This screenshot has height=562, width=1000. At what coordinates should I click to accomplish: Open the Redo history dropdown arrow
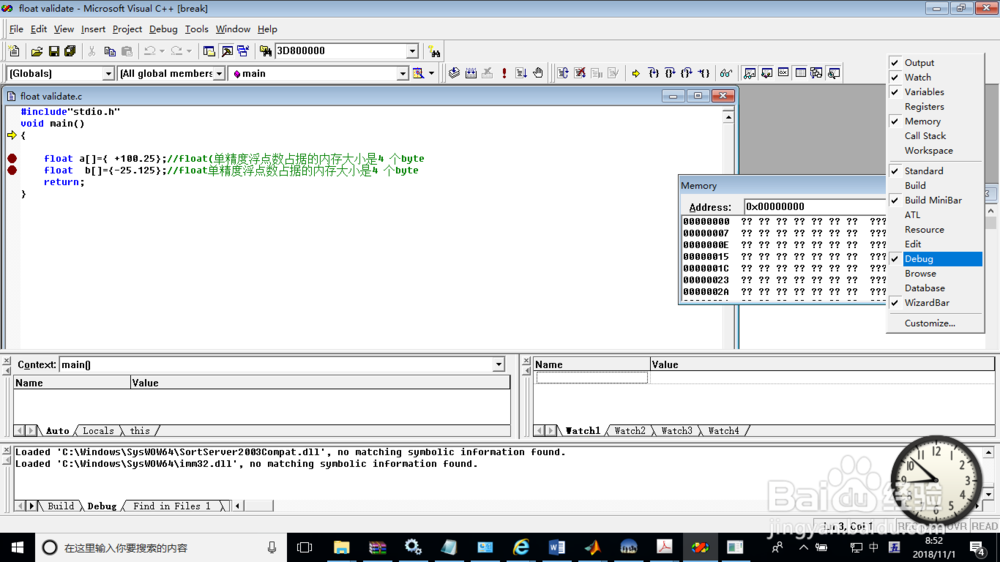[x=189, y=51]
